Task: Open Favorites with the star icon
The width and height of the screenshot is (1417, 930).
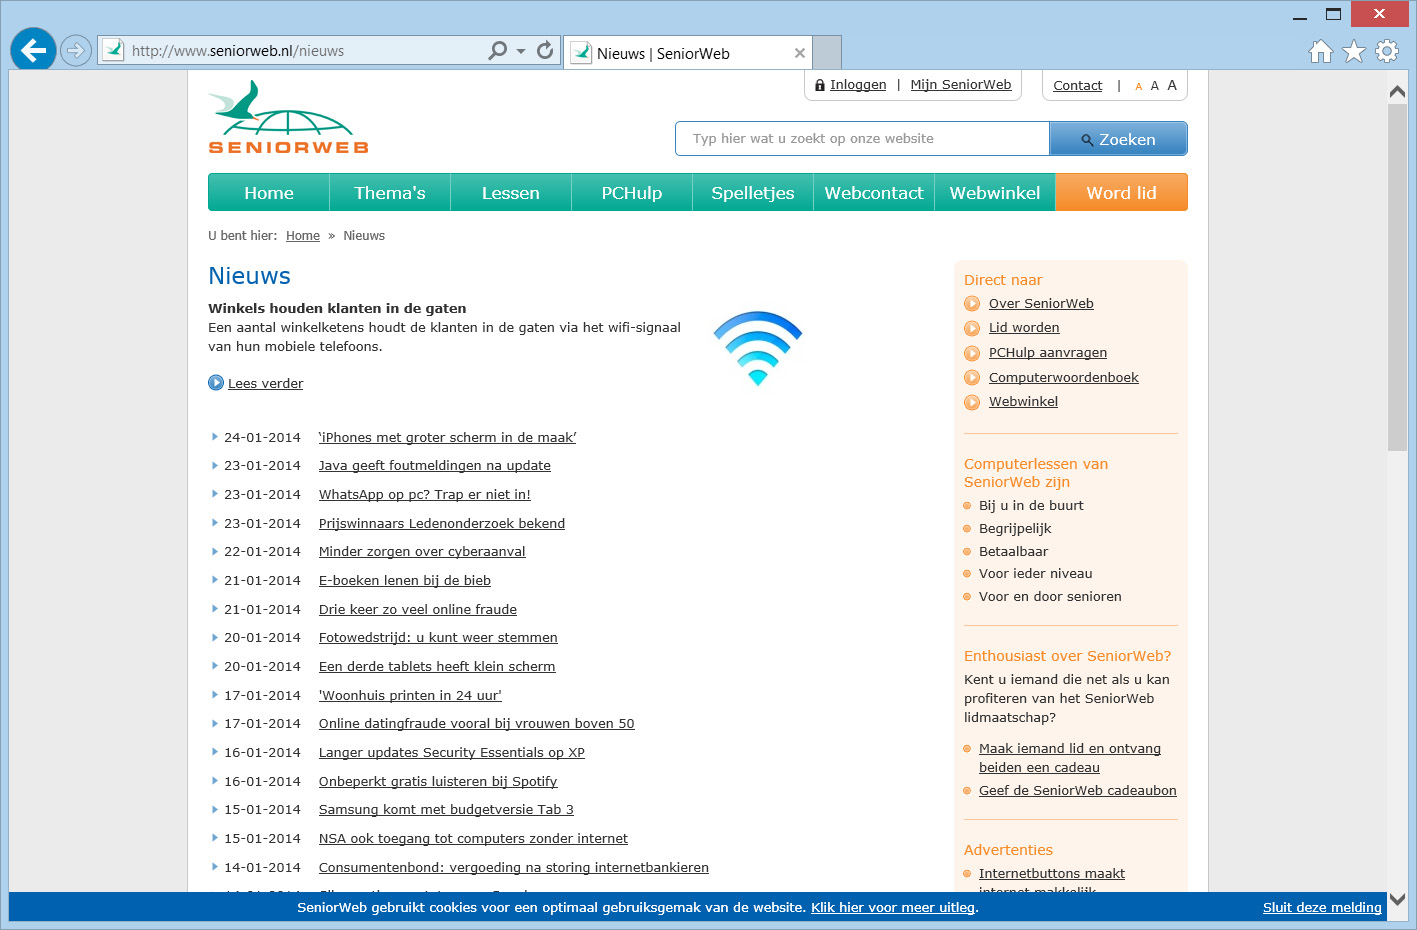Action: (x=1354, y=51)
